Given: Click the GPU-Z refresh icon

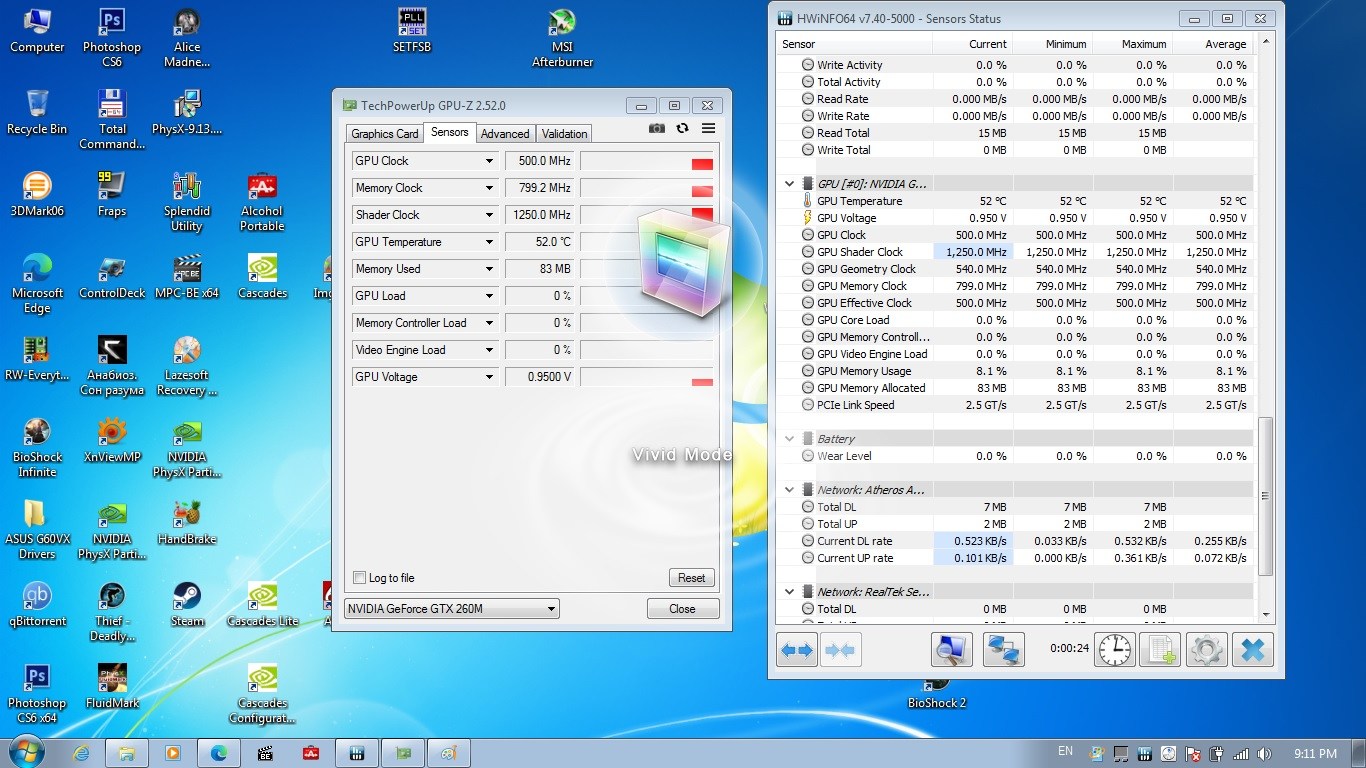Looking at the screenshot, I should (x=682, y=129).
